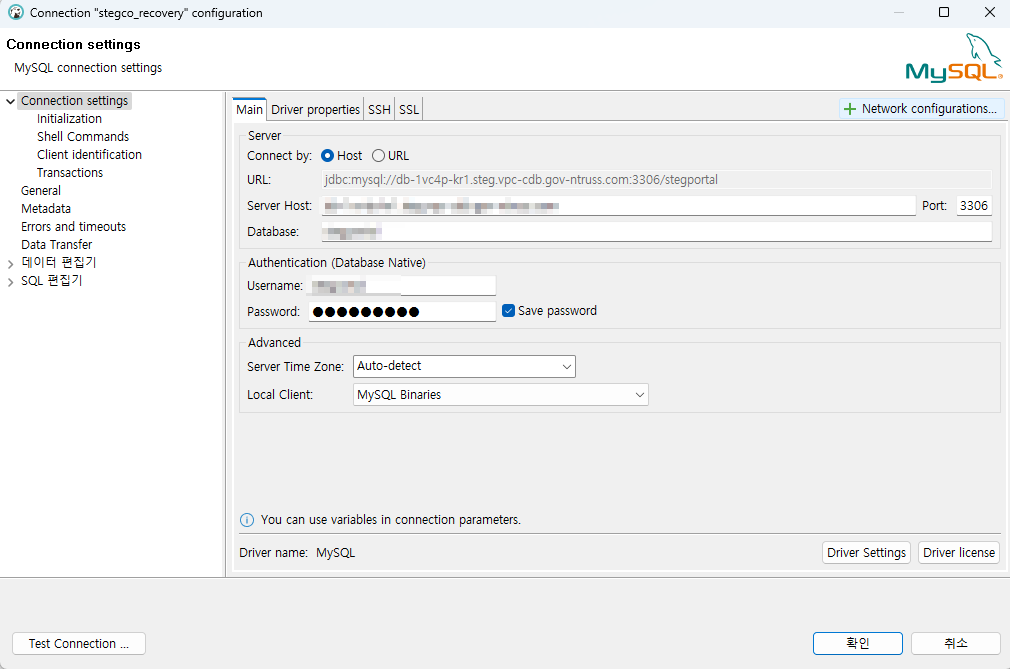The image size is (1010, 669).
Task: Open the Local Client dropdown
Action: 501,395
